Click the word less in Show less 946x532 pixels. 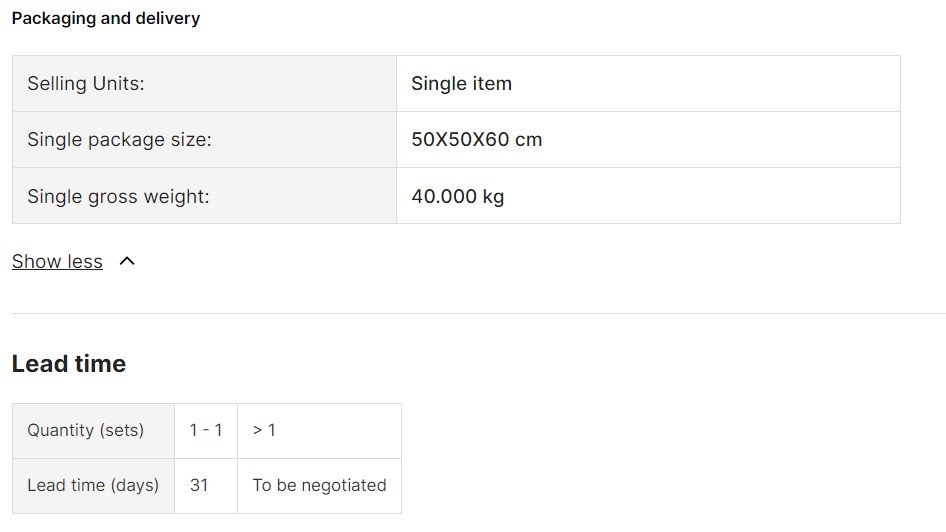(x=85, y=261)
